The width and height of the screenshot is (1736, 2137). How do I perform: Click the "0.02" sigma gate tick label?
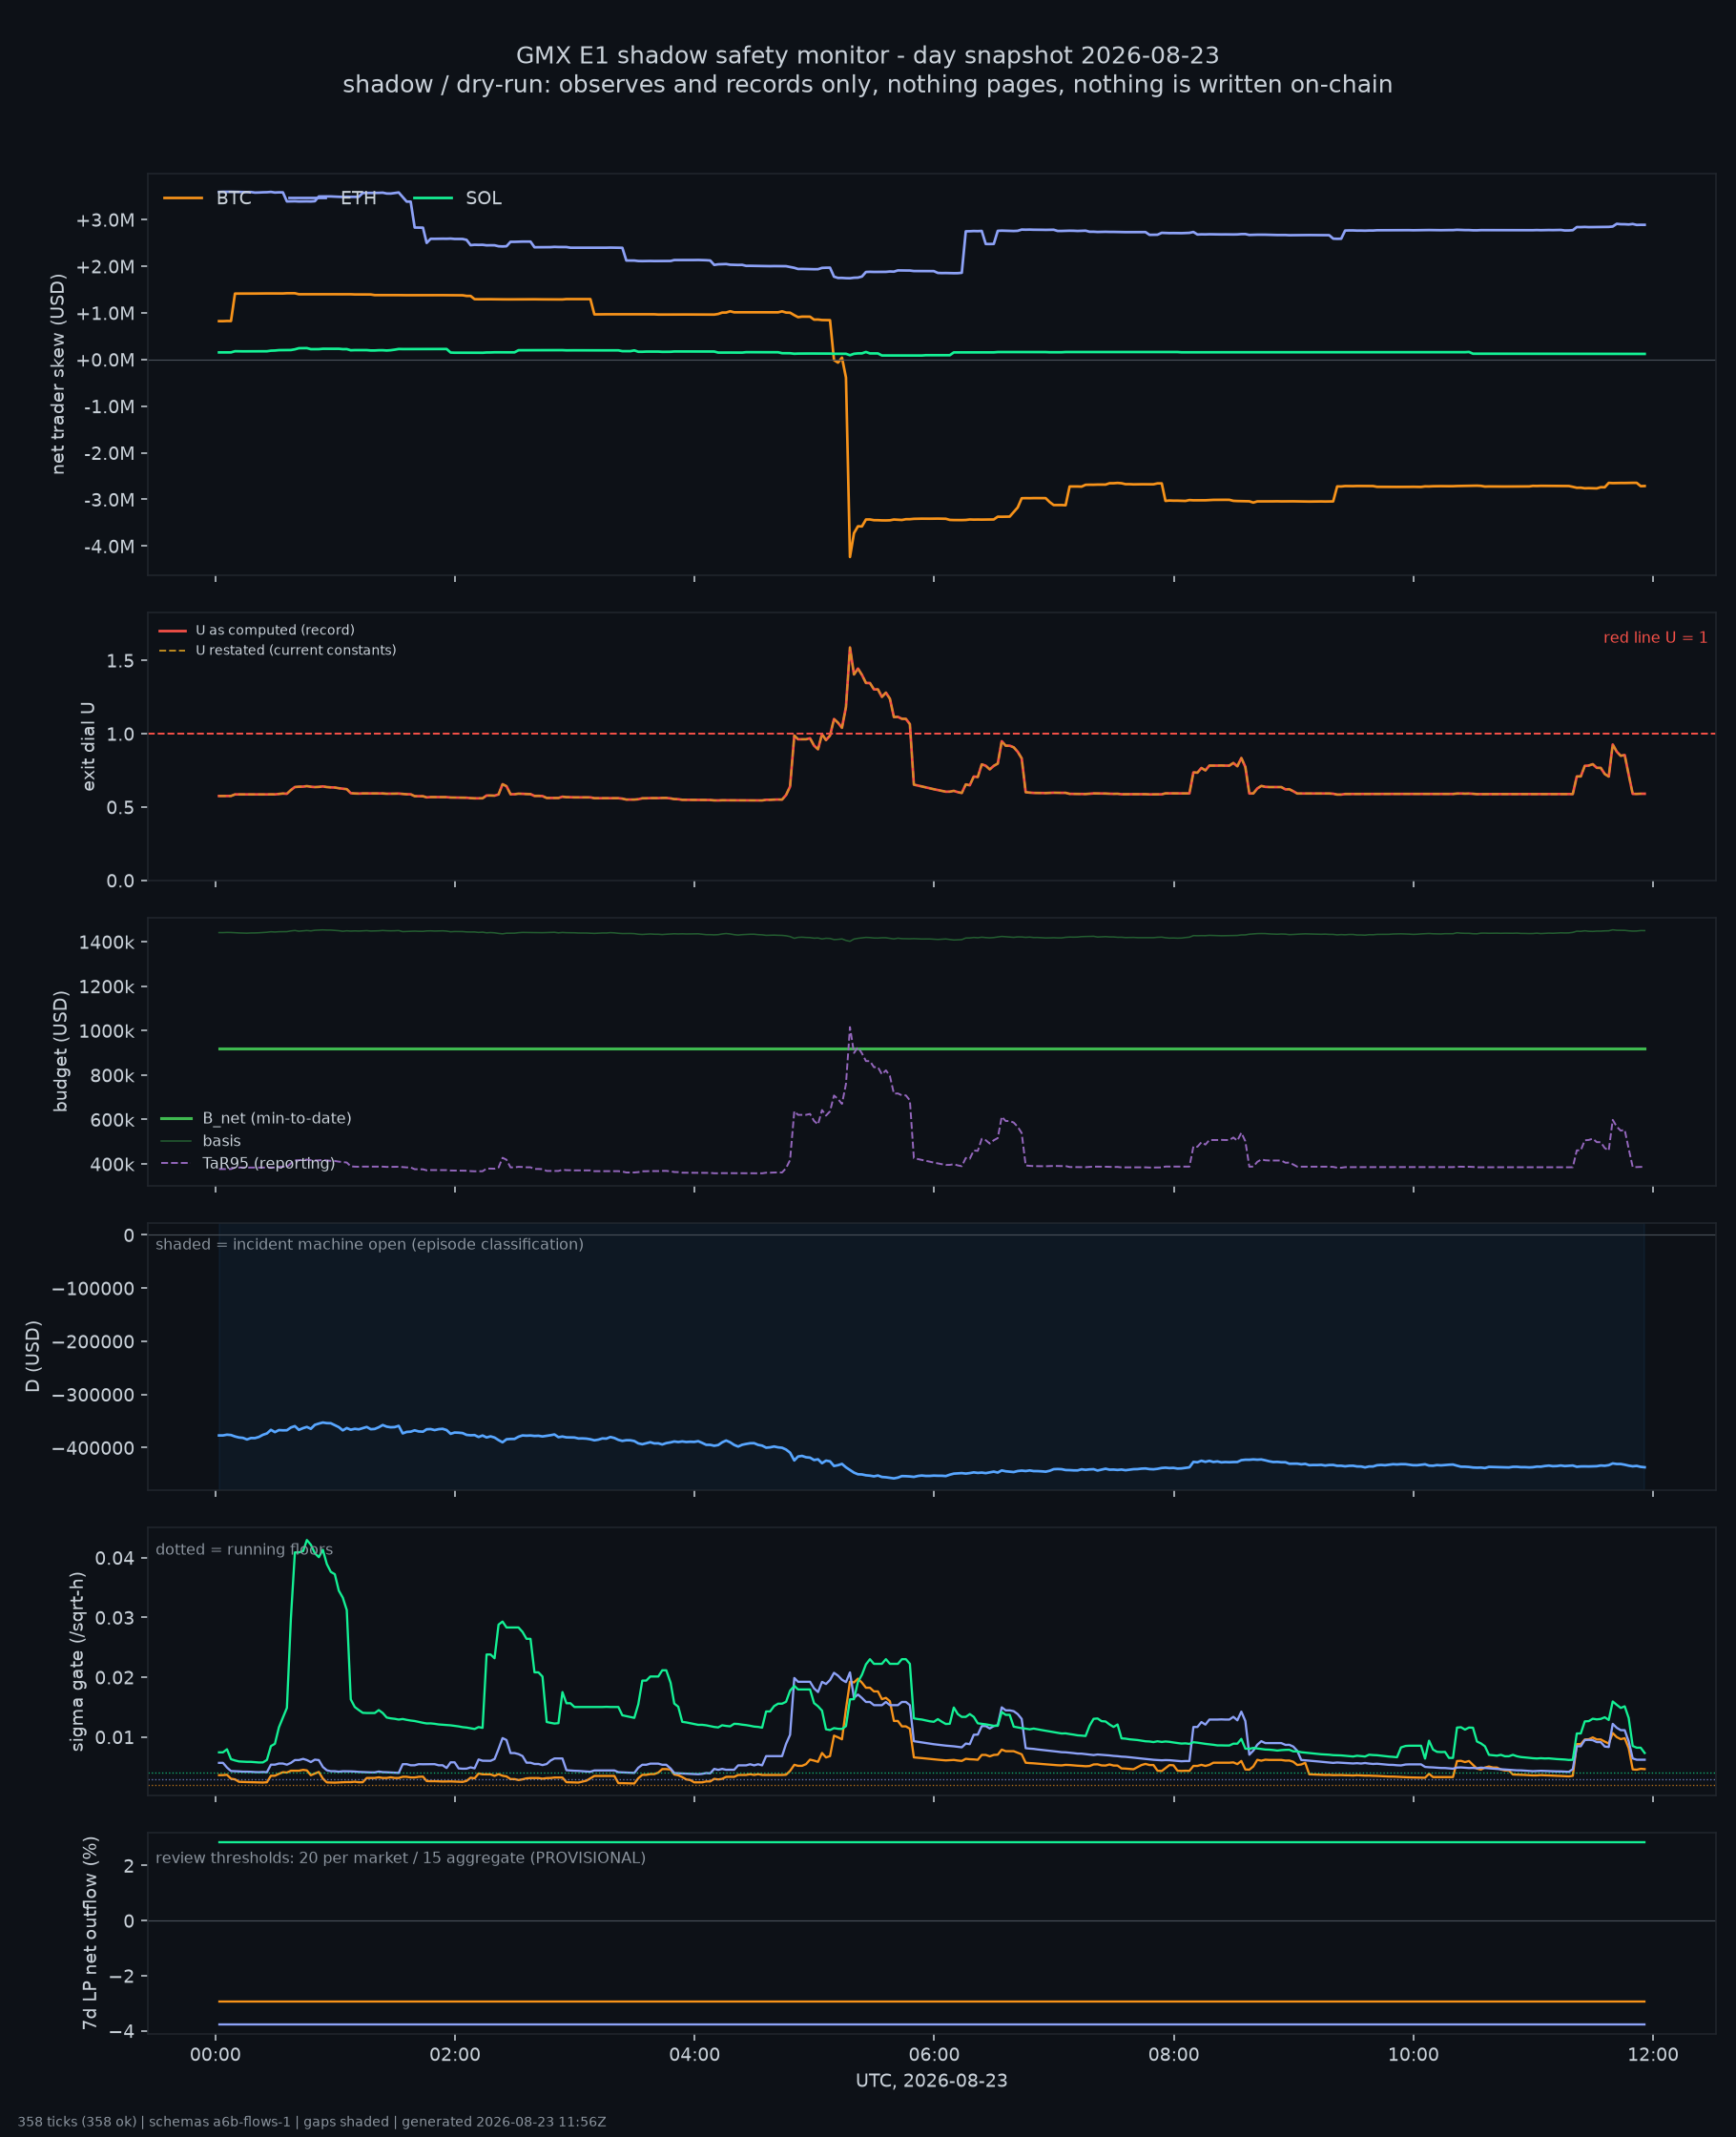[x=115, y=1678]
